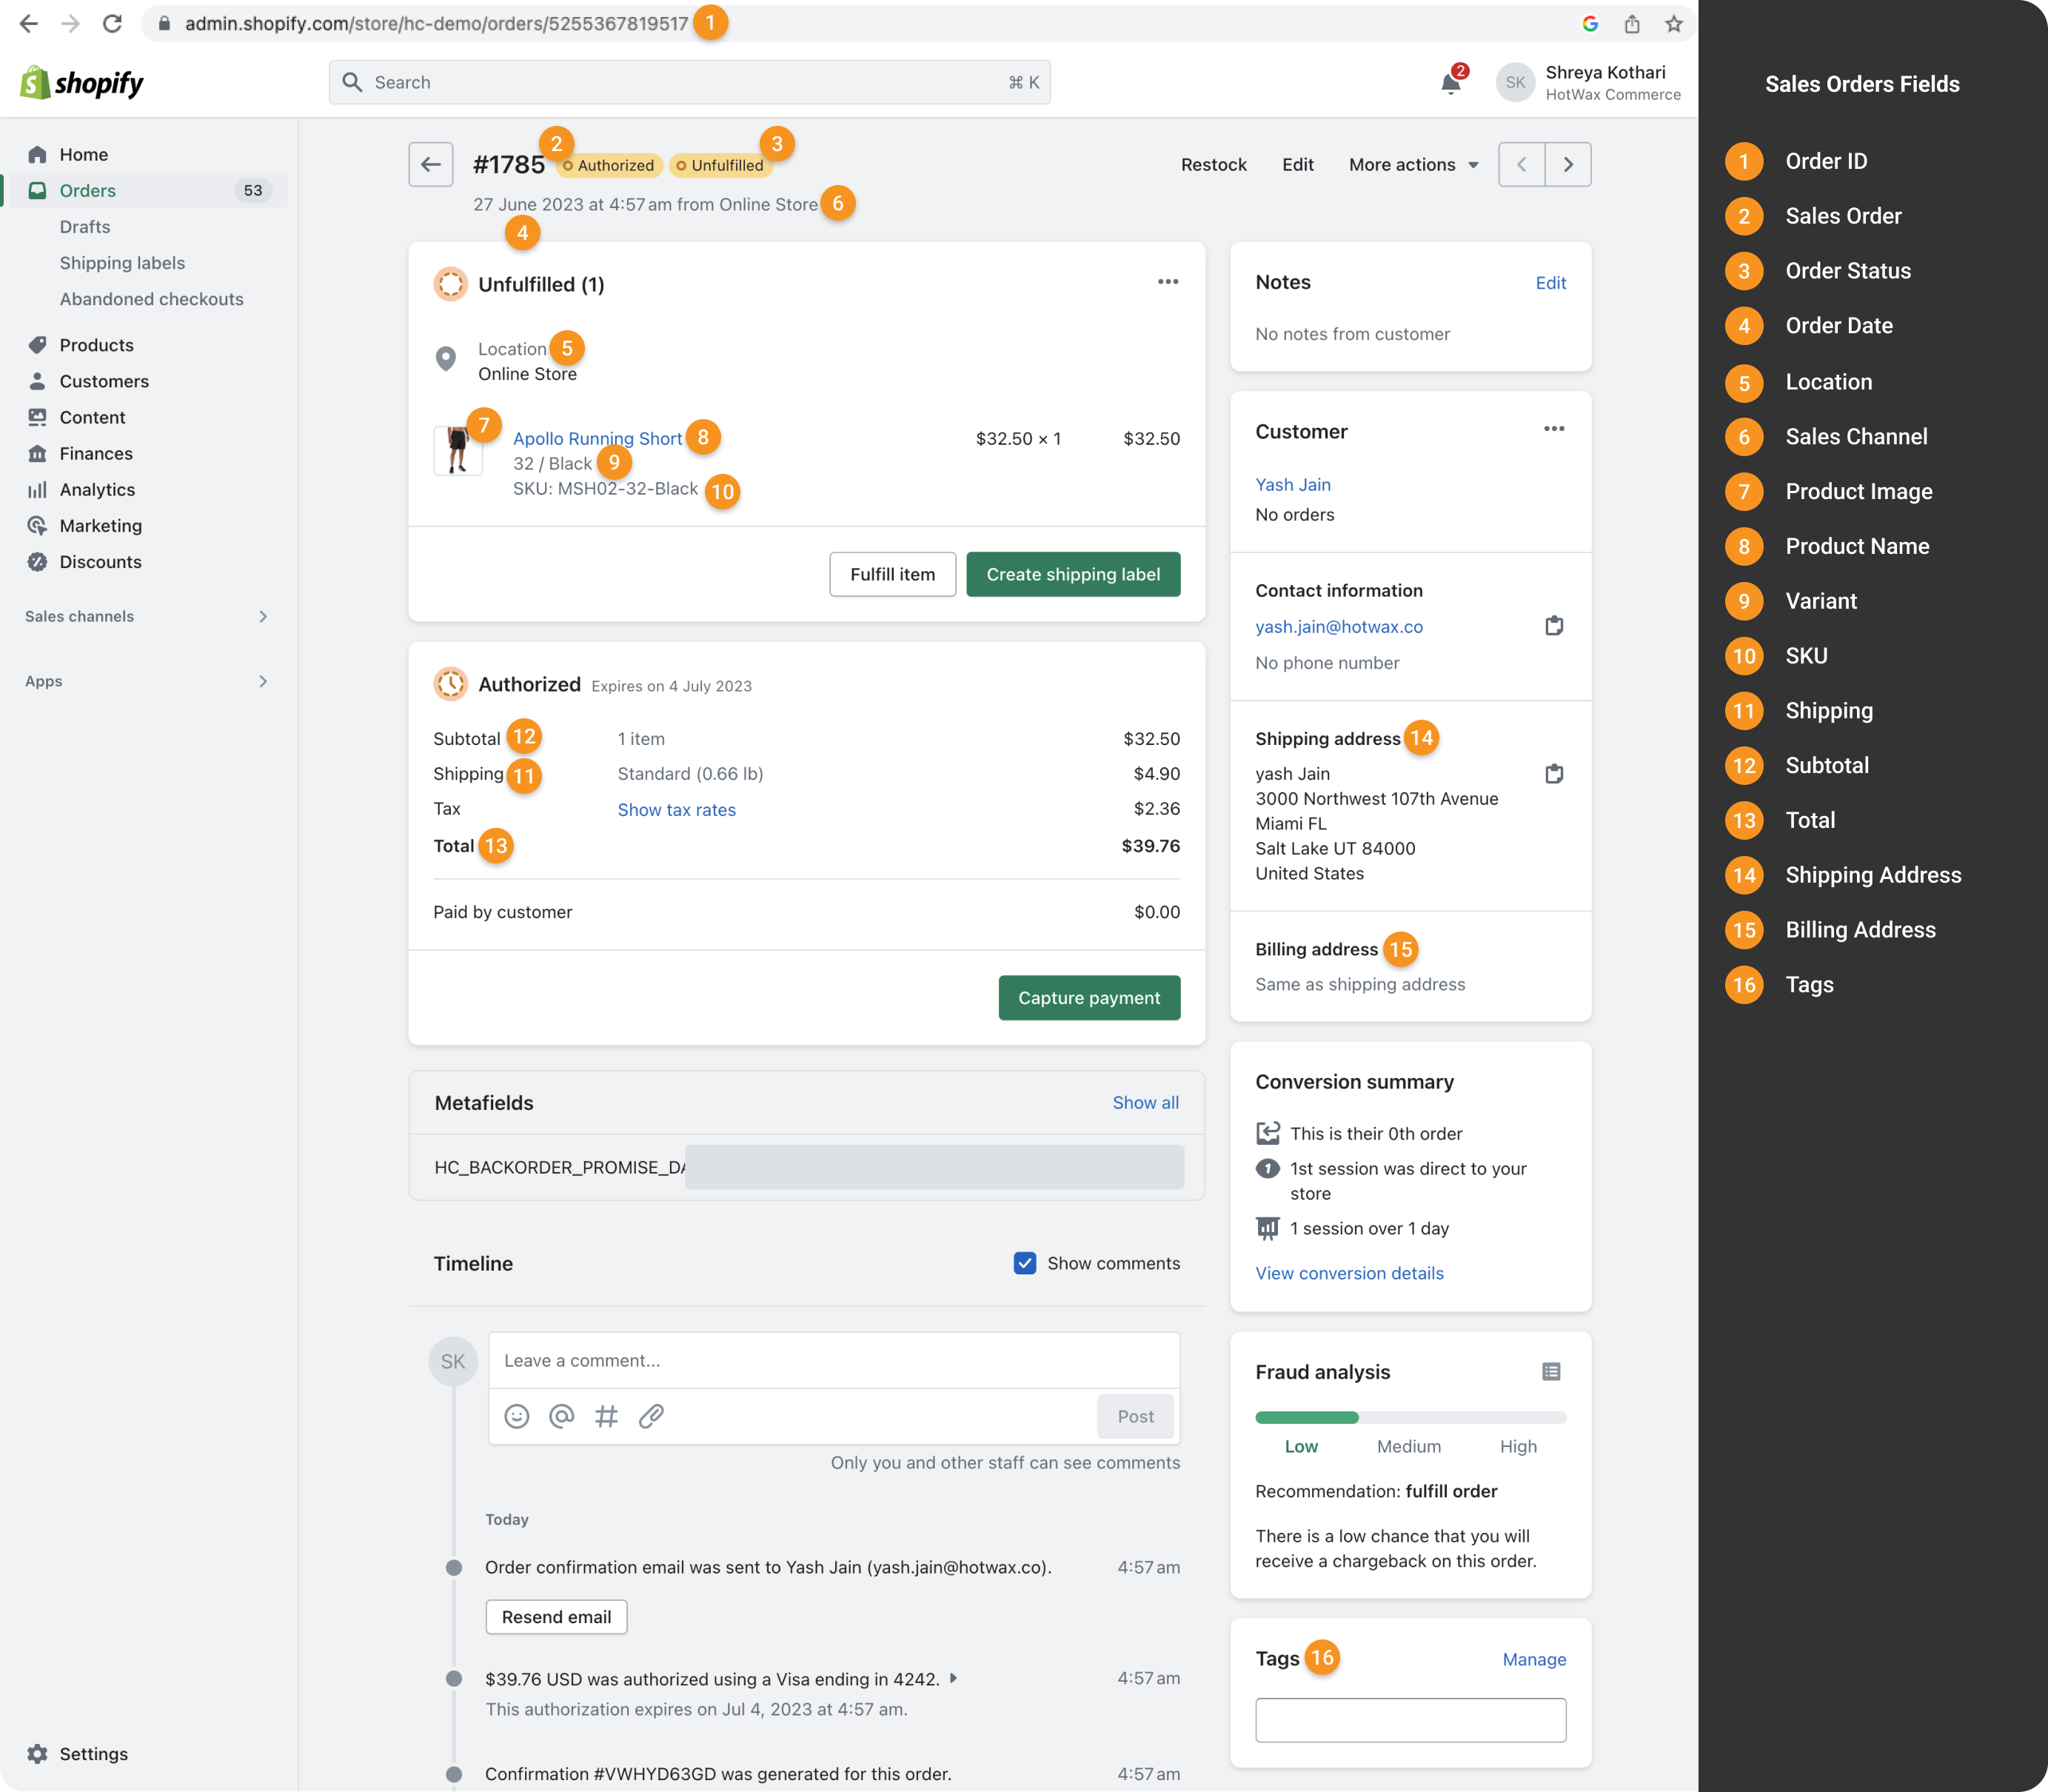This screenshot has width=2048, height=1792.
Task: Go to Abandoned checkouts
Action: click(x=151, y=299)
